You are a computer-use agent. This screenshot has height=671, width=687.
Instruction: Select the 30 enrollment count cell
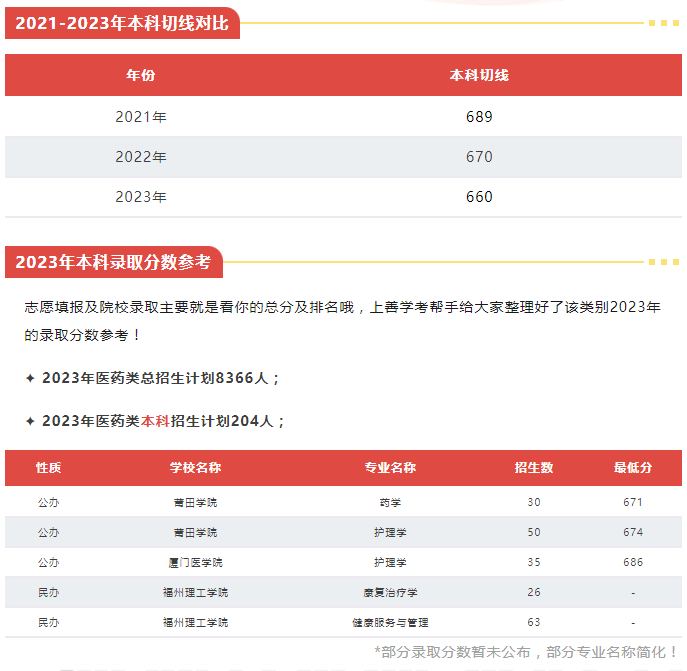(x=534, y=502)
